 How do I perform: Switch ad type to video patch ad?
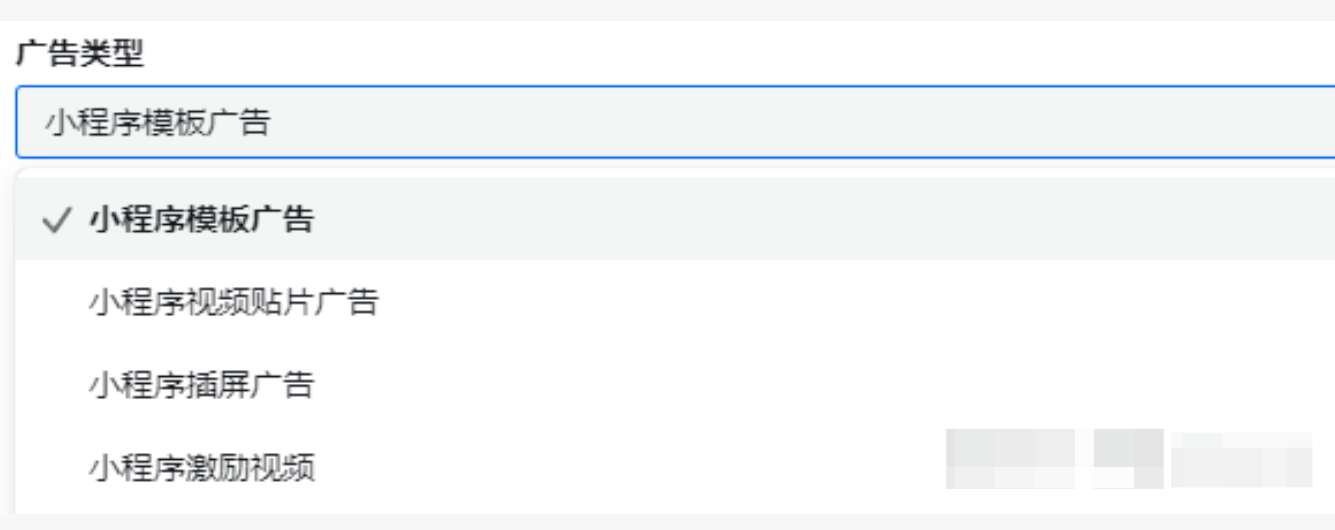point(234,302)
